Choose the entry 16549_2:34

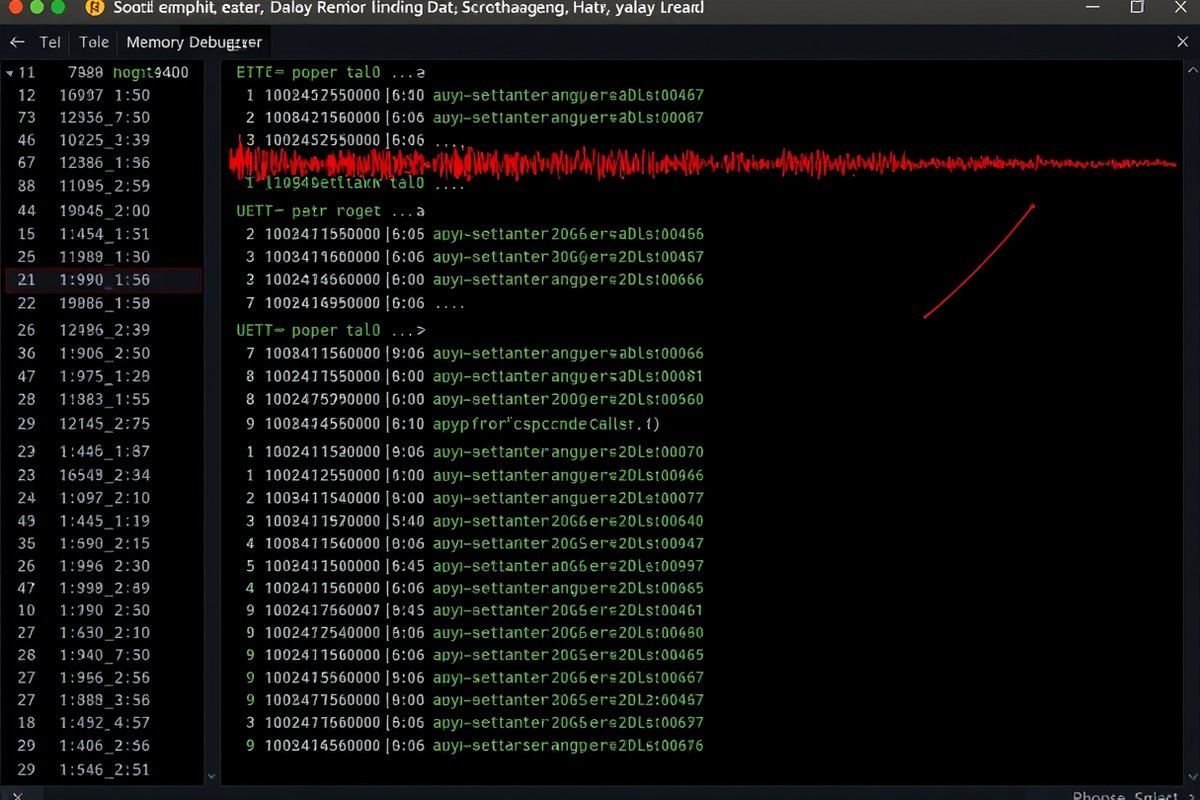point(104,475)
